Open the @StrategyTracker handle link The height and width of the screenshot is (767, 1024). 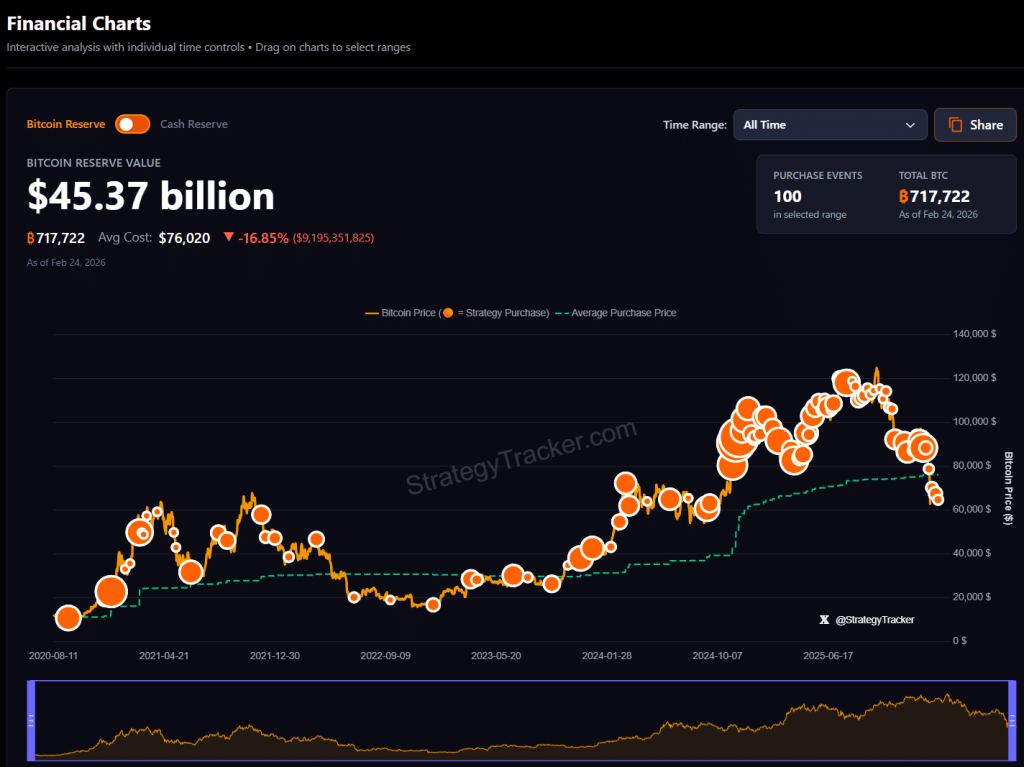pyautogui.click(x=875, y=620)
